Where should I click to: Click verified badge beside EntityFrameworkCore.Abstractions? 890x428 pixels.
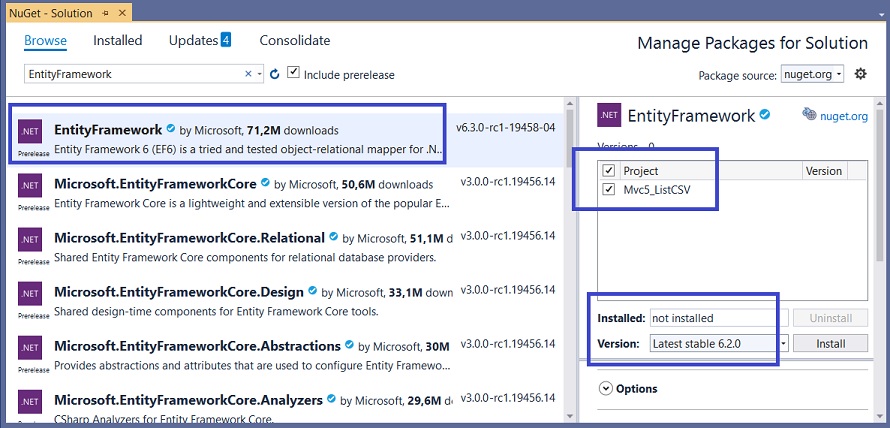point(349,345)
